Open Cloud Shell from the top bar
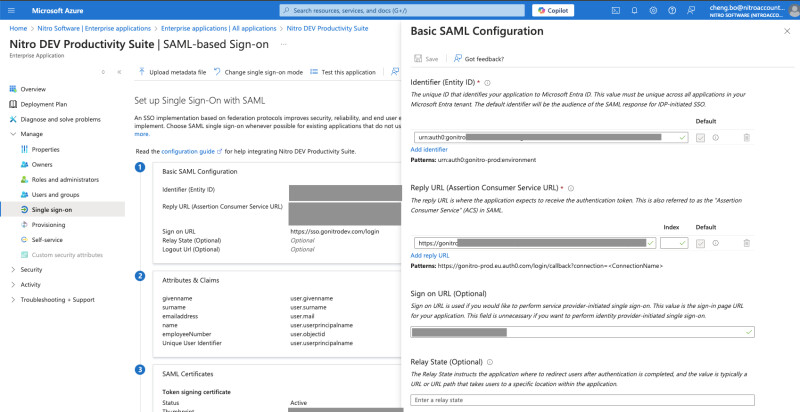Viewport: 800px width, 412px height. [x=616, y=10]
